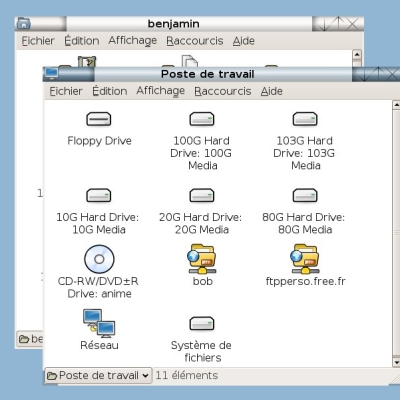The image size is (400, 400).
Task: Select the bob network folder icon
Action: tap(201, 259)
